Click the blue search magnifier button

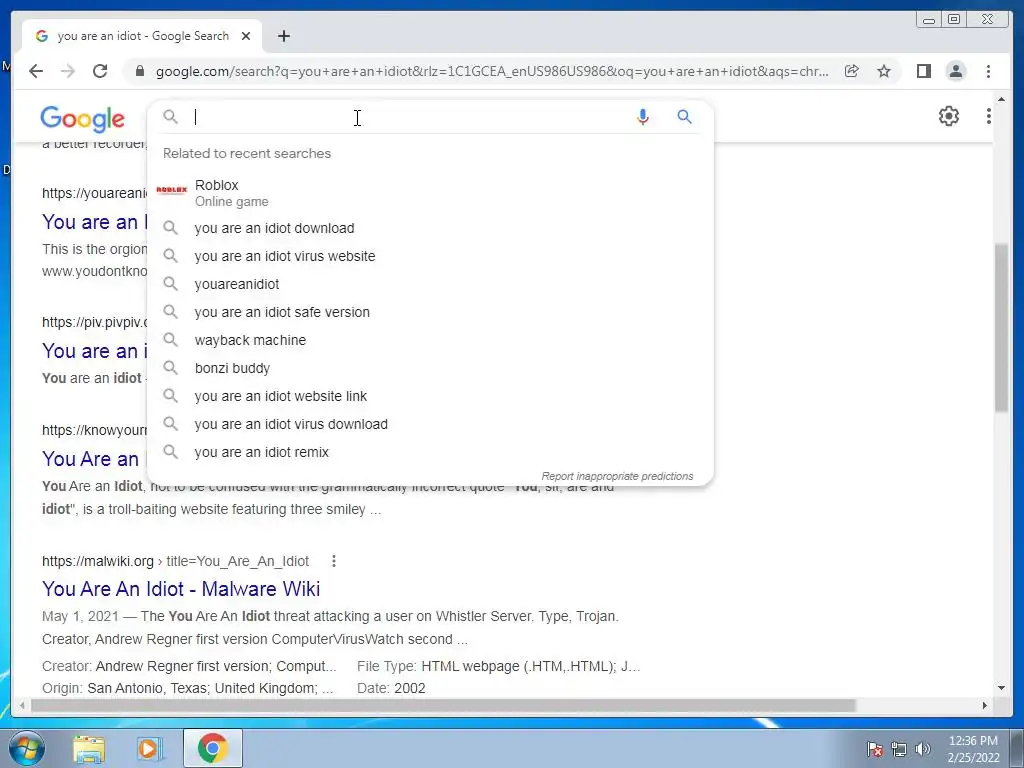(x=684, y=117)
